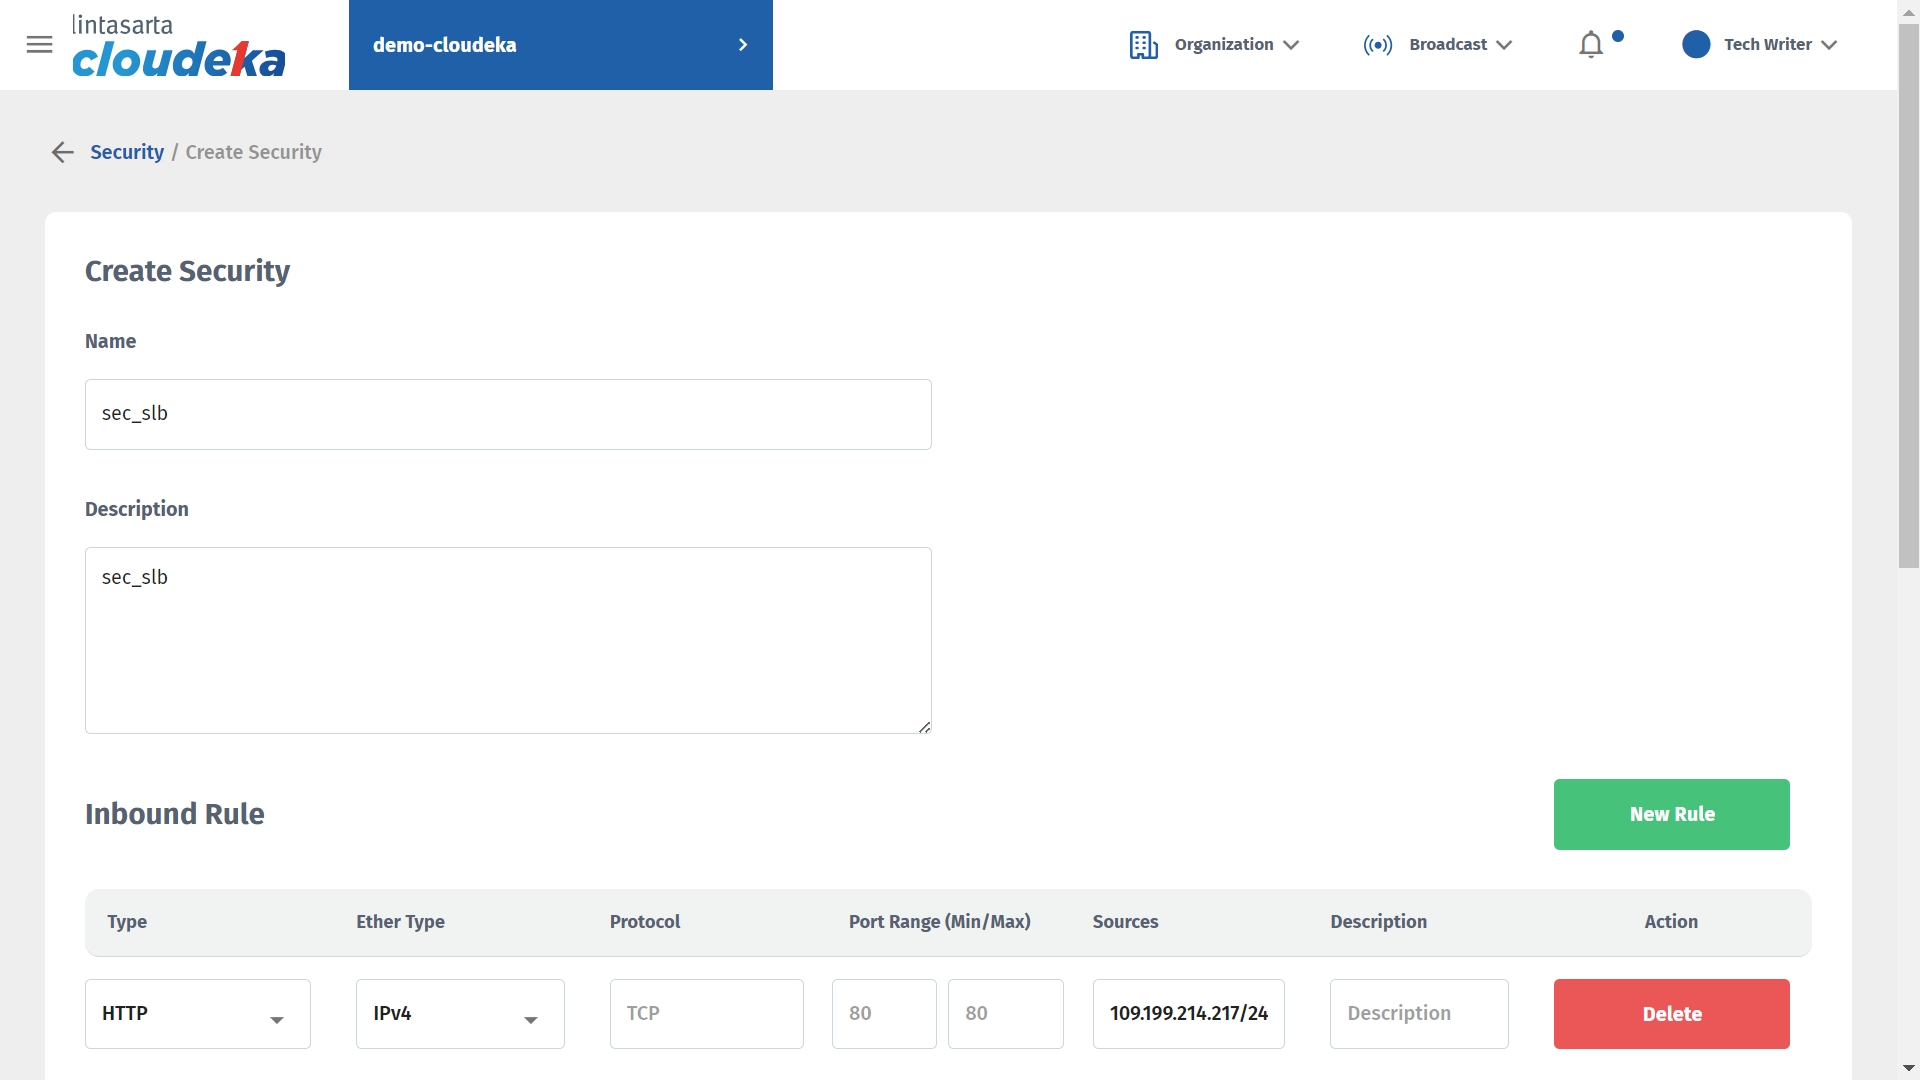Open the hamburger menu icon
This screenshot has width=1920, height=1080.
39,44
